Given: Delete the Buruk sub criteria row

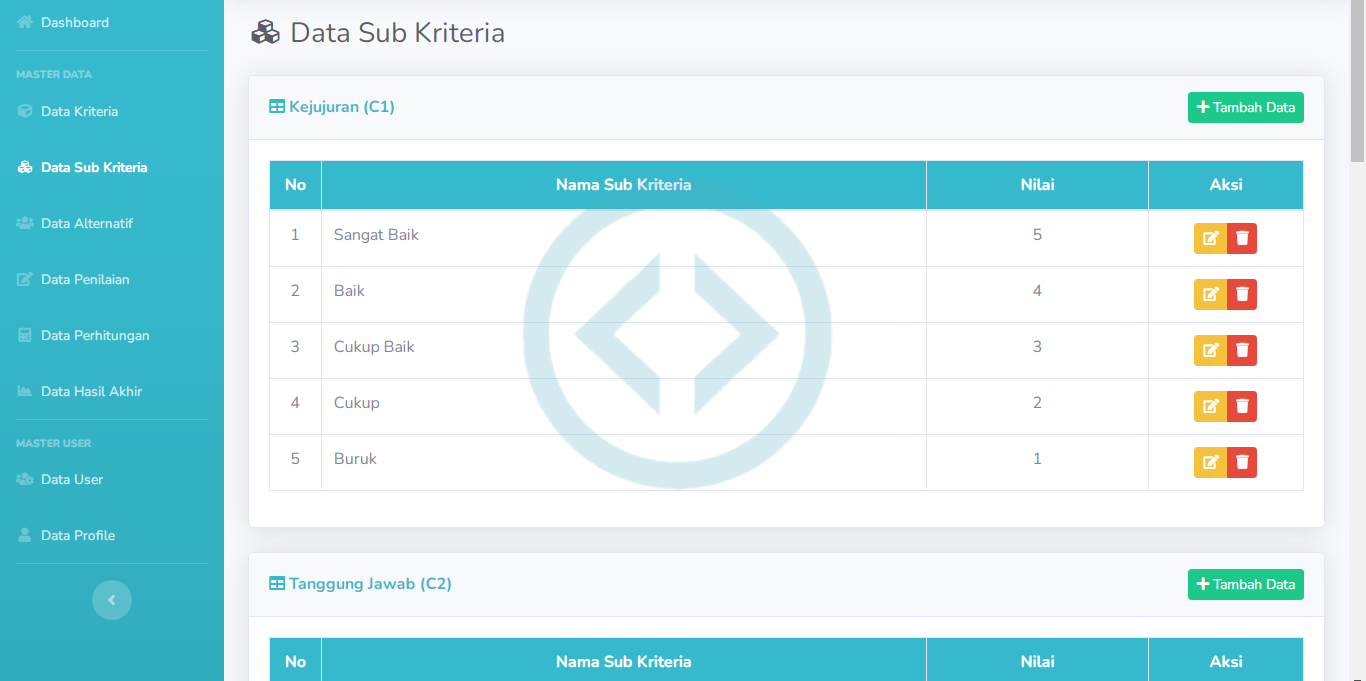Looking at the screenshot, I should 1242,462.
